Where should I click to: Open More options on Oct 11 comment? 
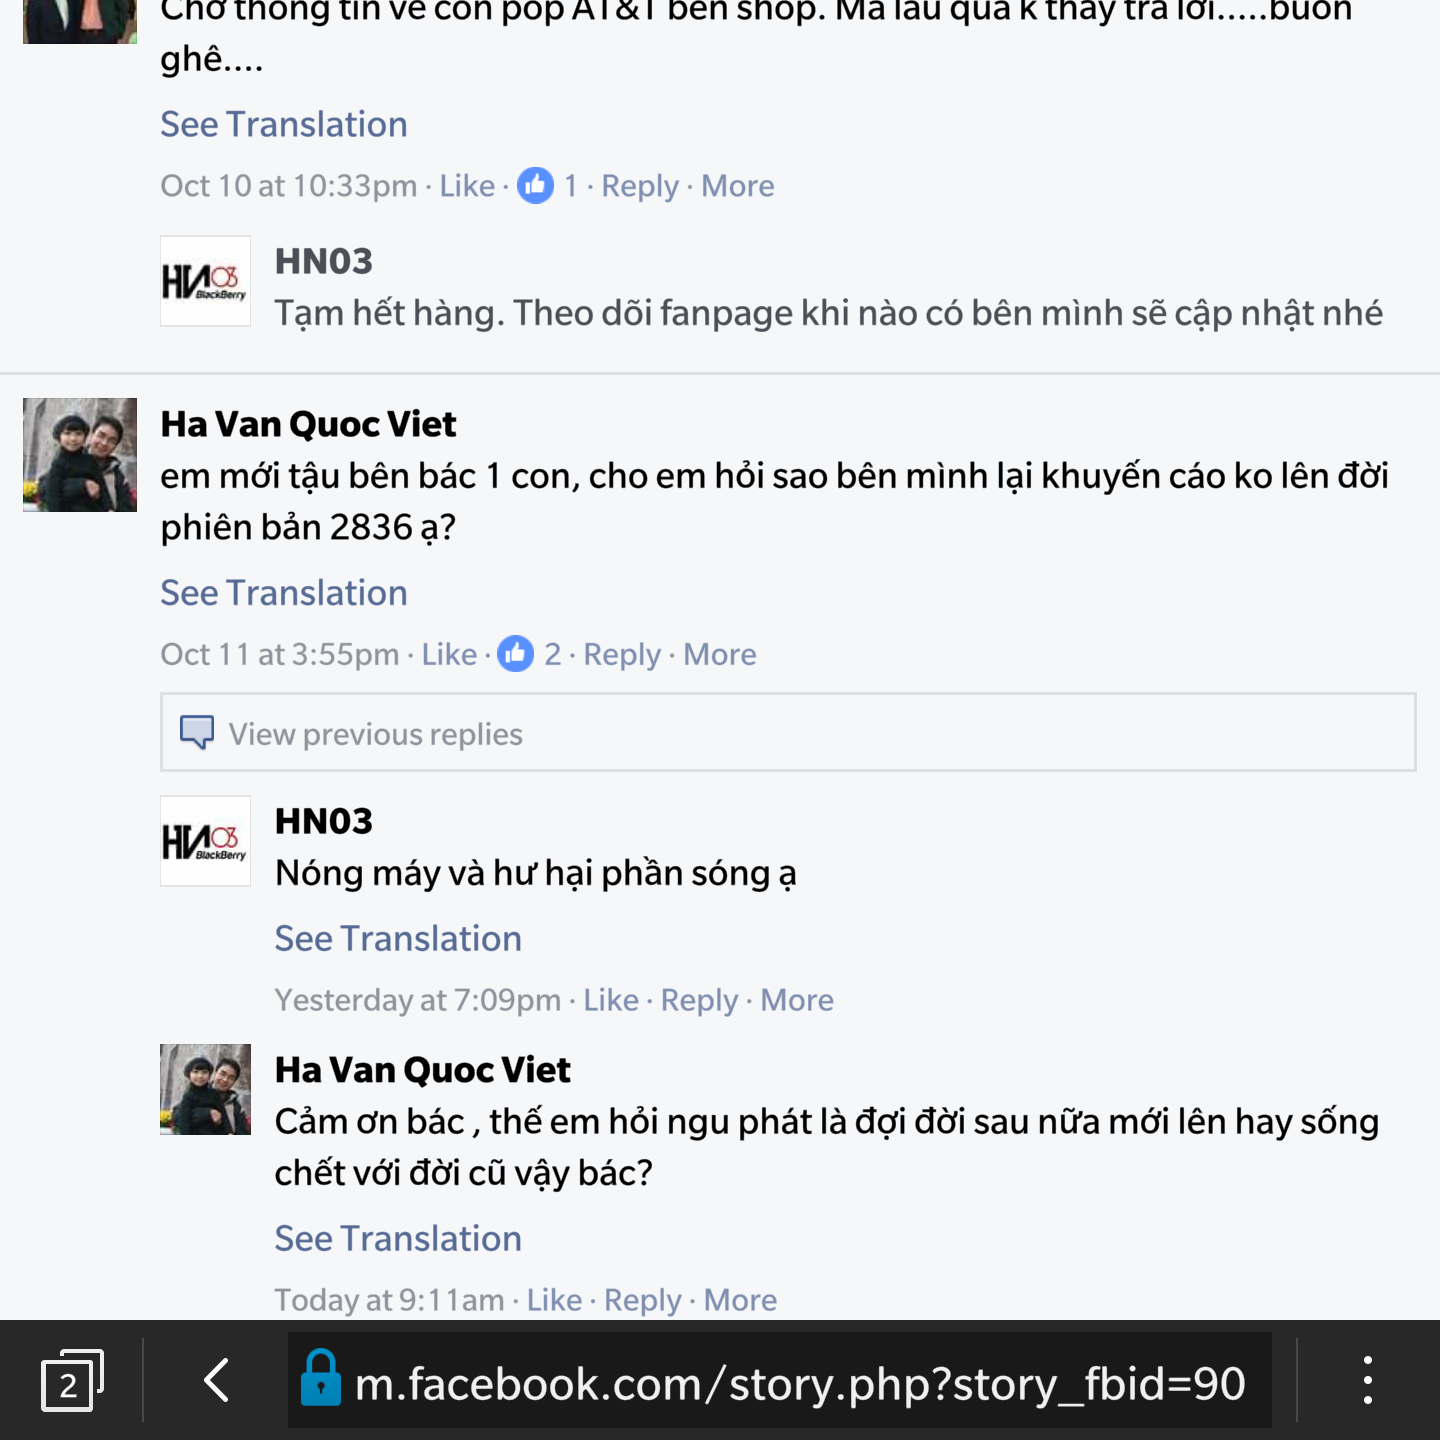720,655
